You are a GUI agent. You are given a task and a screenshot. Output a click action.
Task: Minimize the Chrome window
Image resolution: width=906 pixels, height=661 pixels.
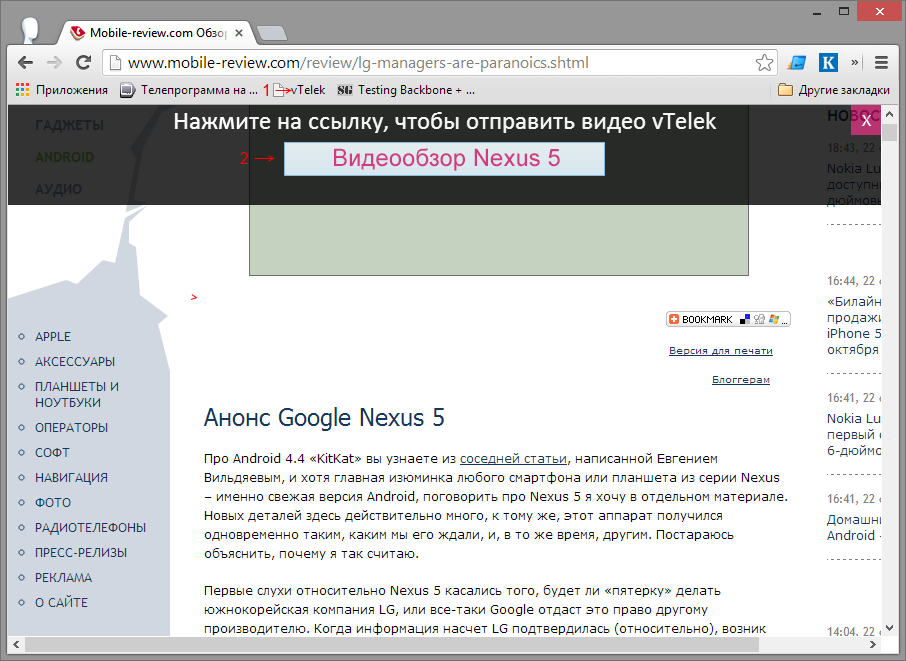click(817, 12)
